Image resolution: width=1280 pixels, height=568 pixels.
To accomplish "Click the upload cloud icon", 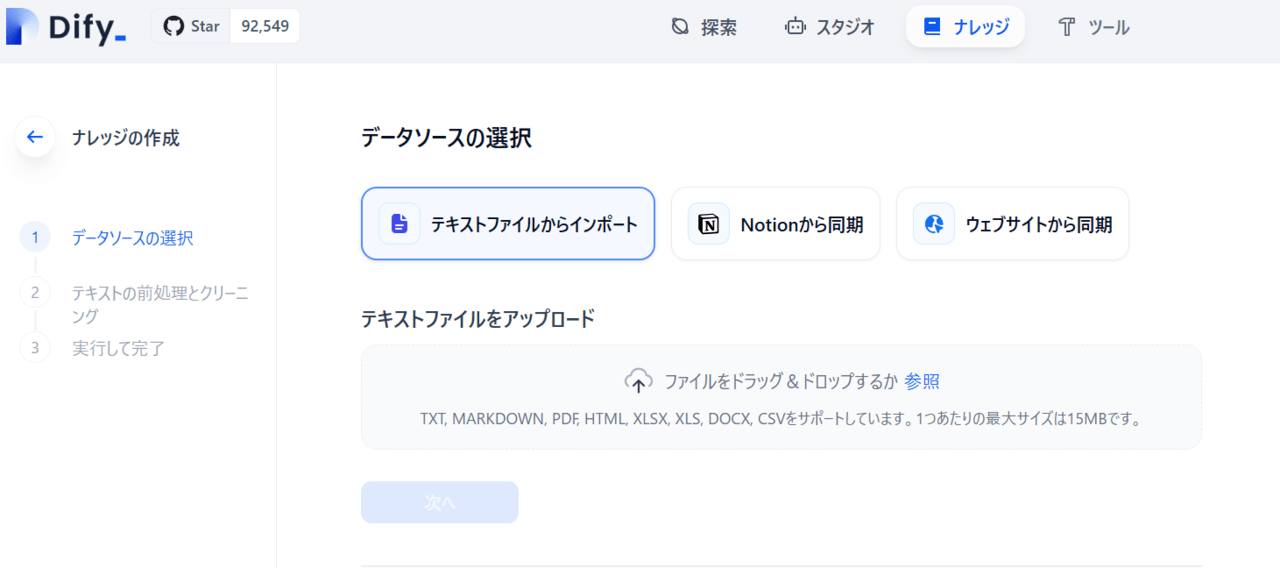I will (x=638, y=381).
